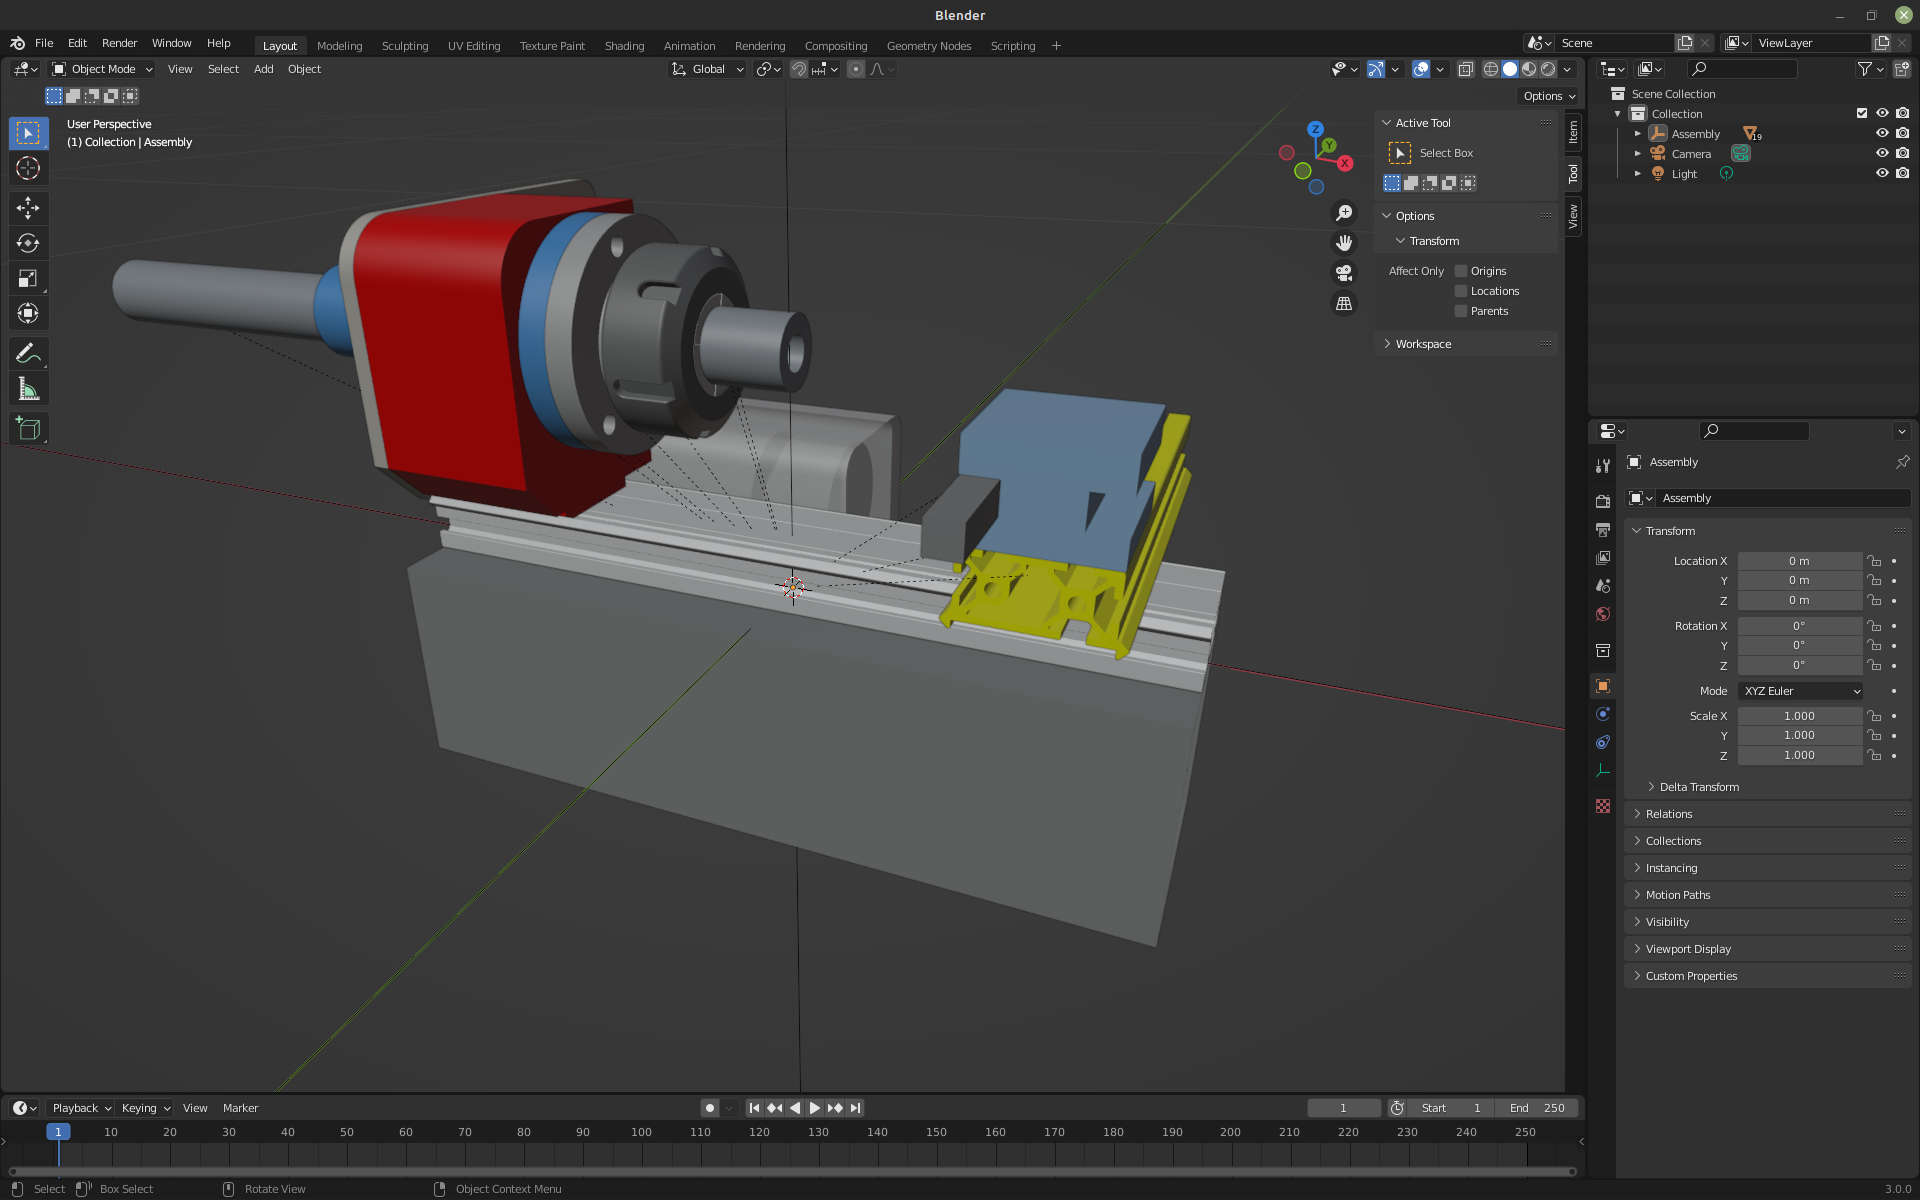Click the play animation button
This screenshot has width=1920, height=1200.
815,1108
